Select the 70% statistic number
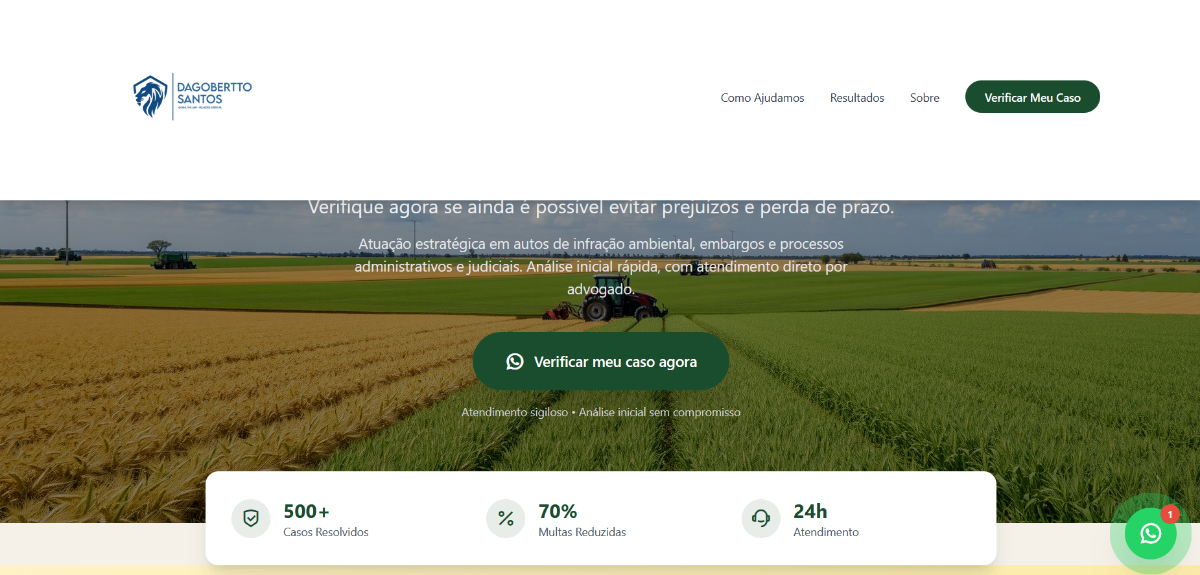 point(557,511)
